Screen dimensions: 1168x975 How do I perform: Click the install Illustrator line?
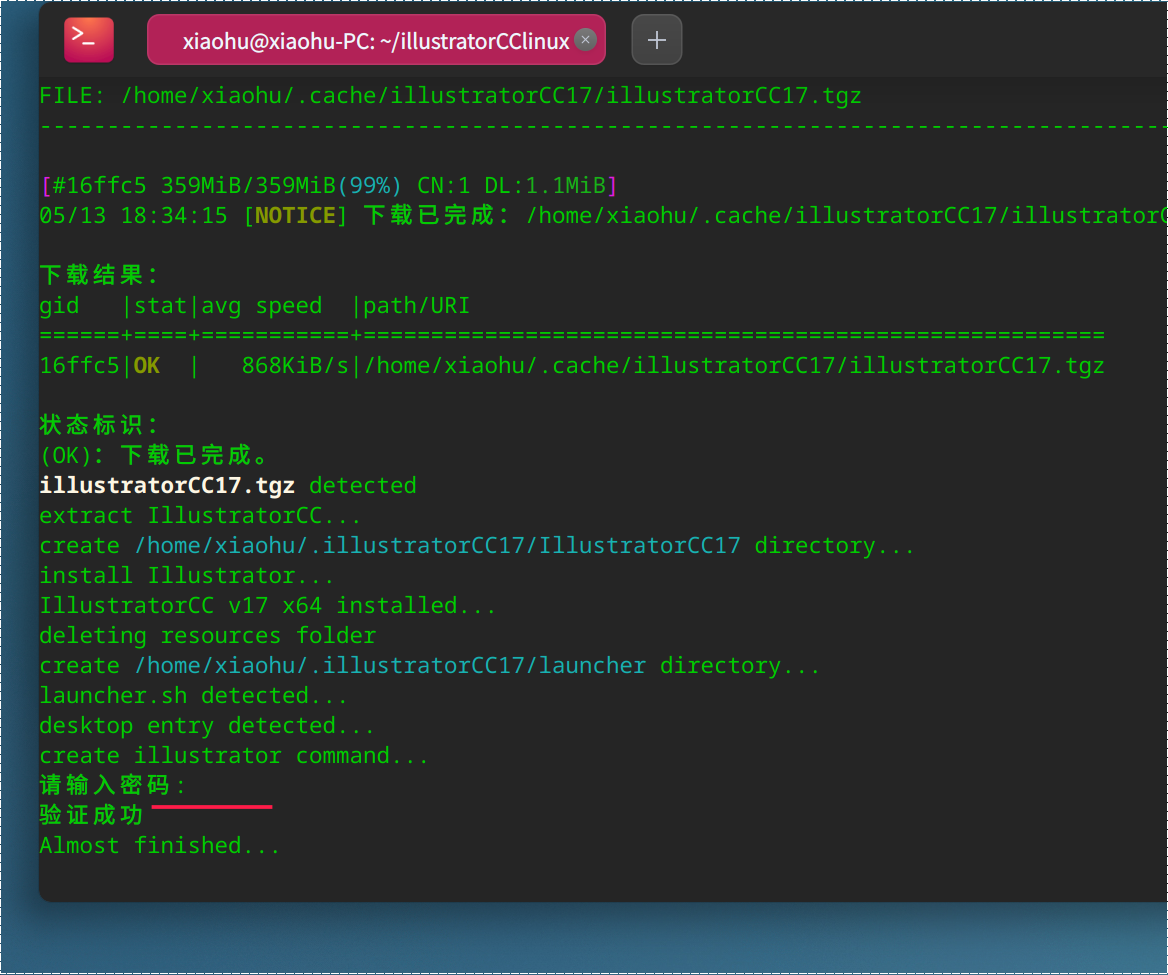[186, 575]
